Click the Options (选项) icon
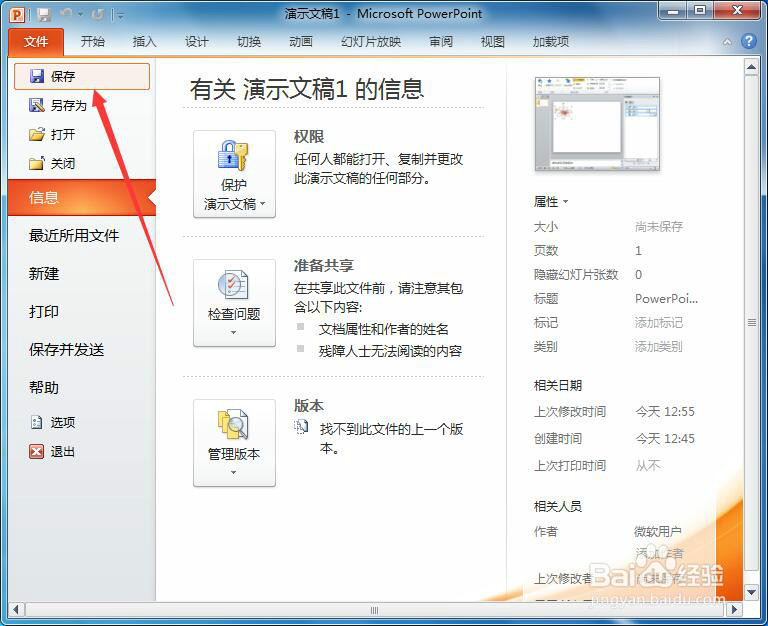This screenshot has width=768, height=626. pos(37,422)
